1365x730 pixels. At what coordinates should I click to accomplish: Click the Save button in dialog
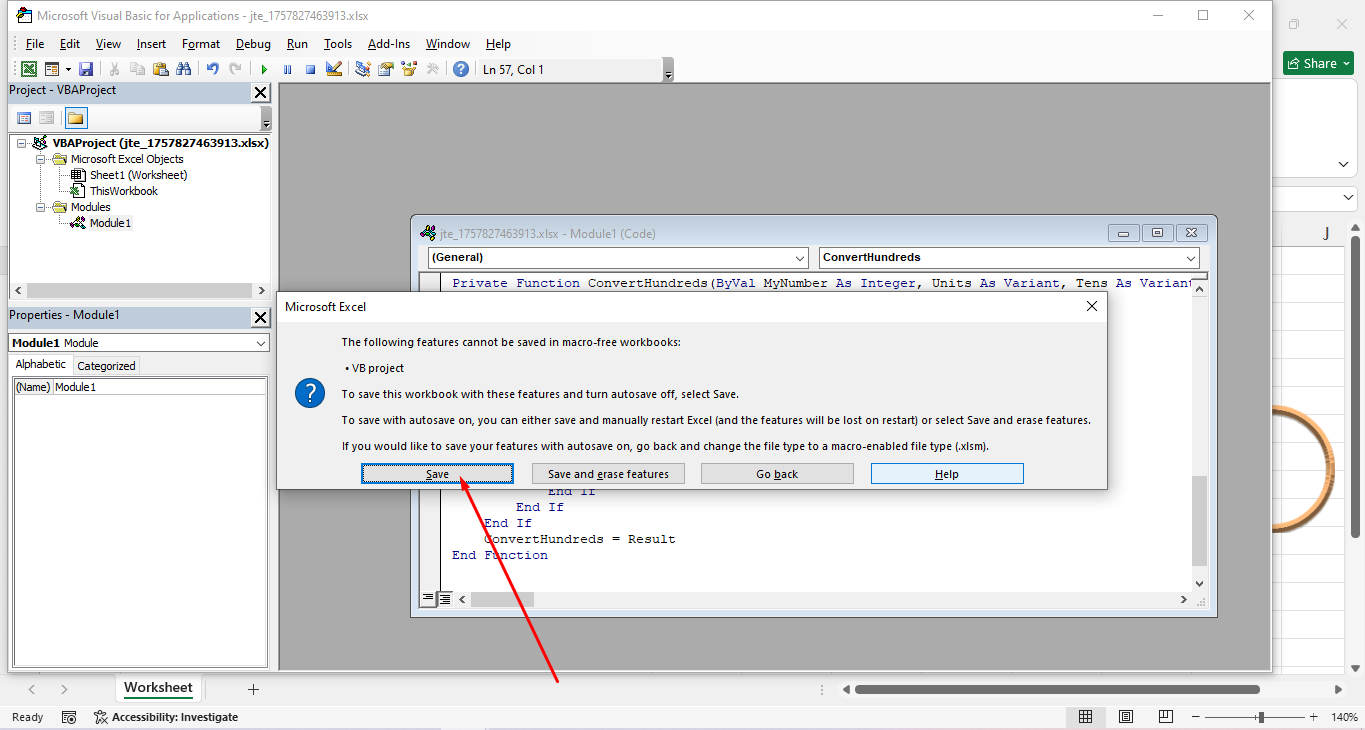[437, 474]
